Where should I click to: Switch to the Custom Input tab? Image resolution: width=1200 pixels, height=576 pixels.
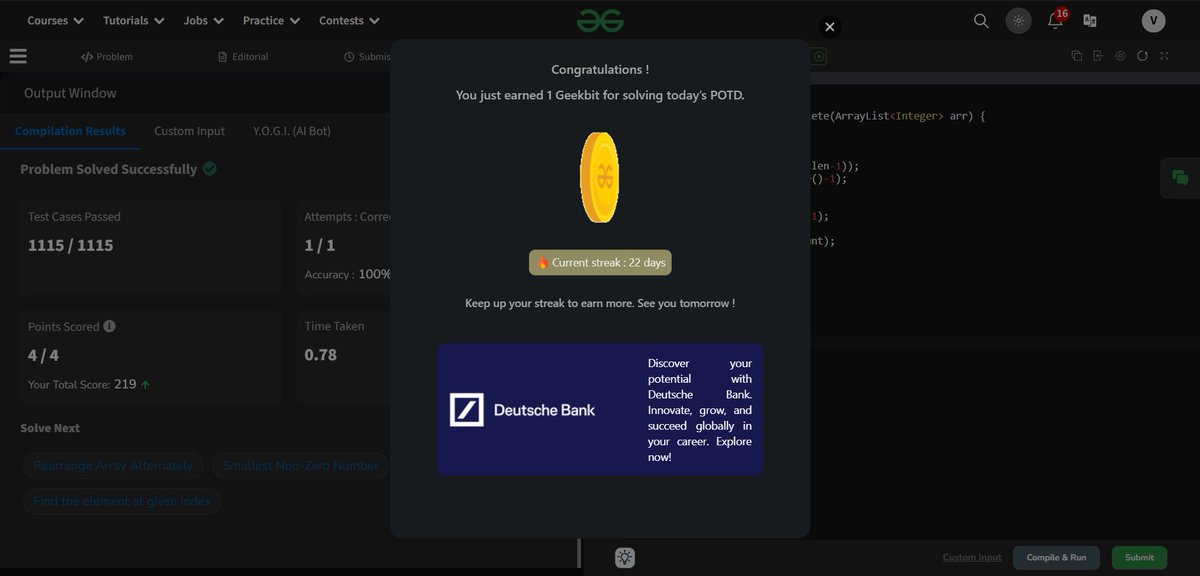(x=189, y=131)
